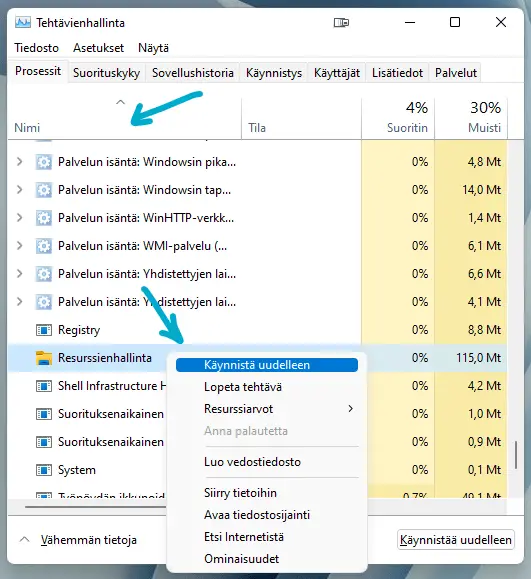Click the Shell Infrastructure process icon
This screenshot has width=531, height=579.
point(44,386)
